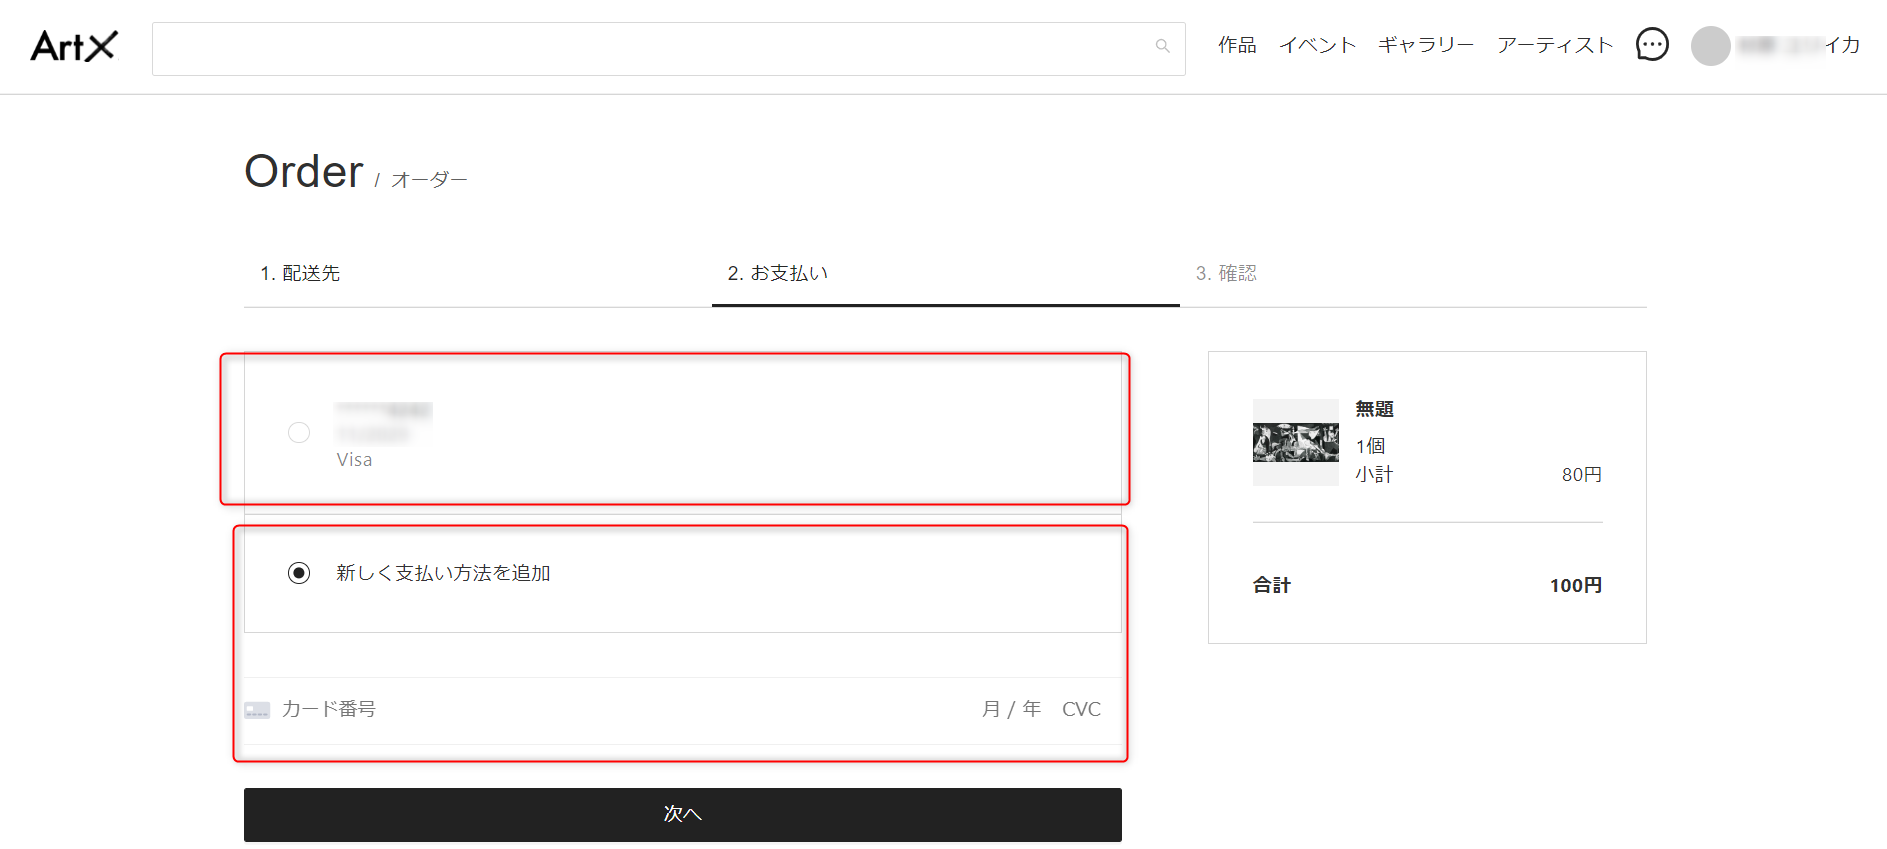Go to step 1. 配送先 tab
1887x849 pixels.
point(478,274)
